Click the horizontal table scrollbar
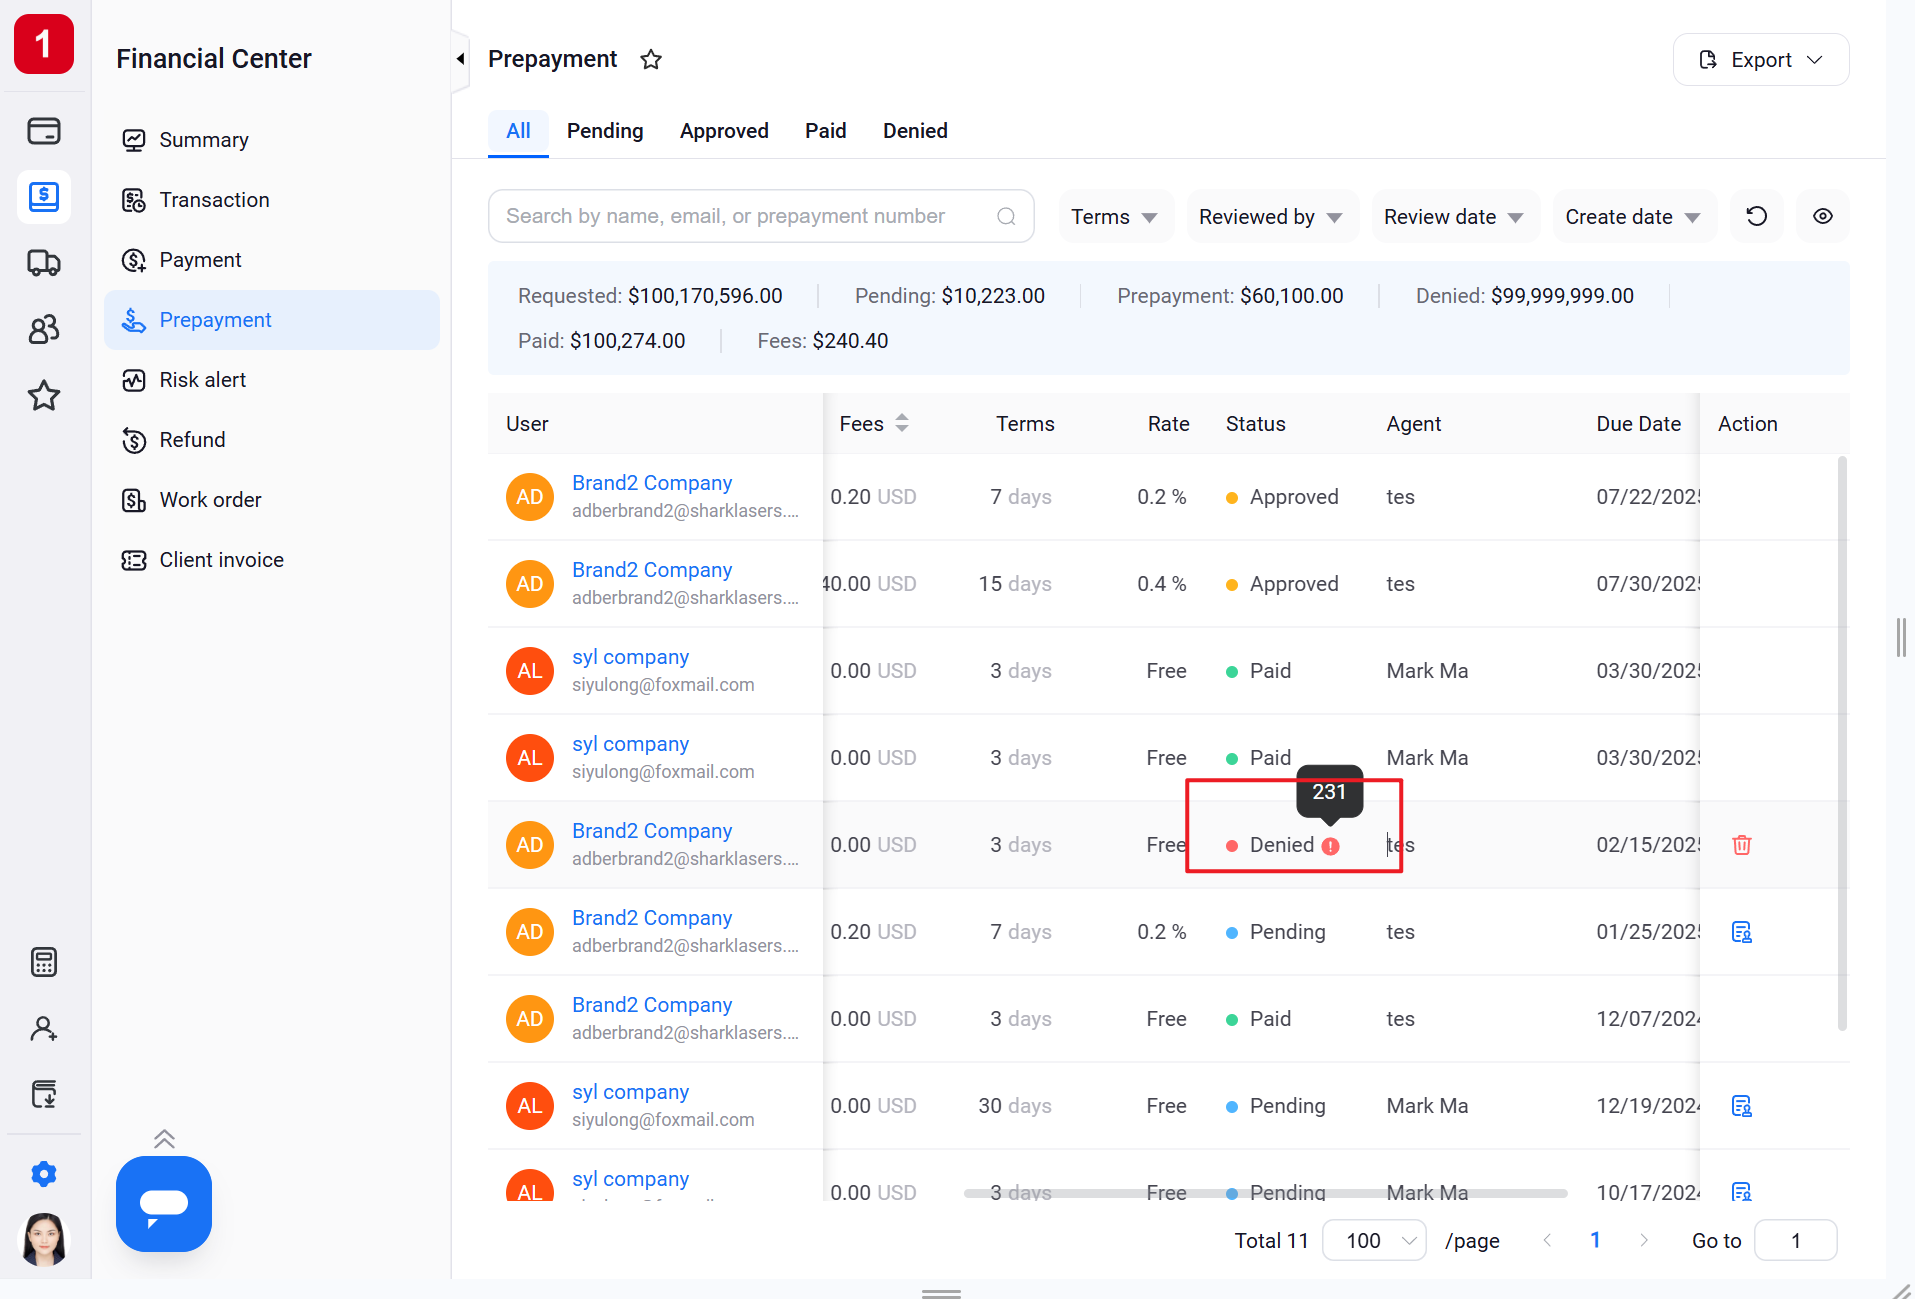The image size is (1915, 1299). (x=1265, y=1193)
